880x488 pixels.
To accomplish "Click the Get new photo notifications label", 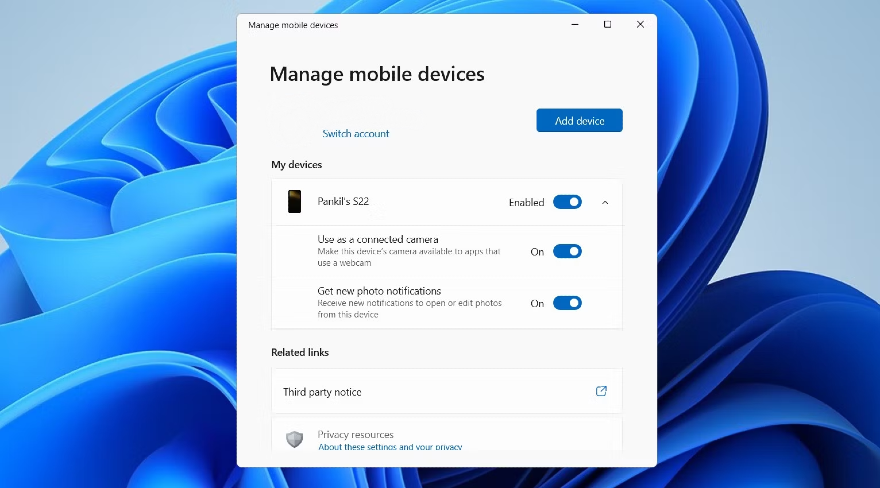I will click(x=379, y=291).
